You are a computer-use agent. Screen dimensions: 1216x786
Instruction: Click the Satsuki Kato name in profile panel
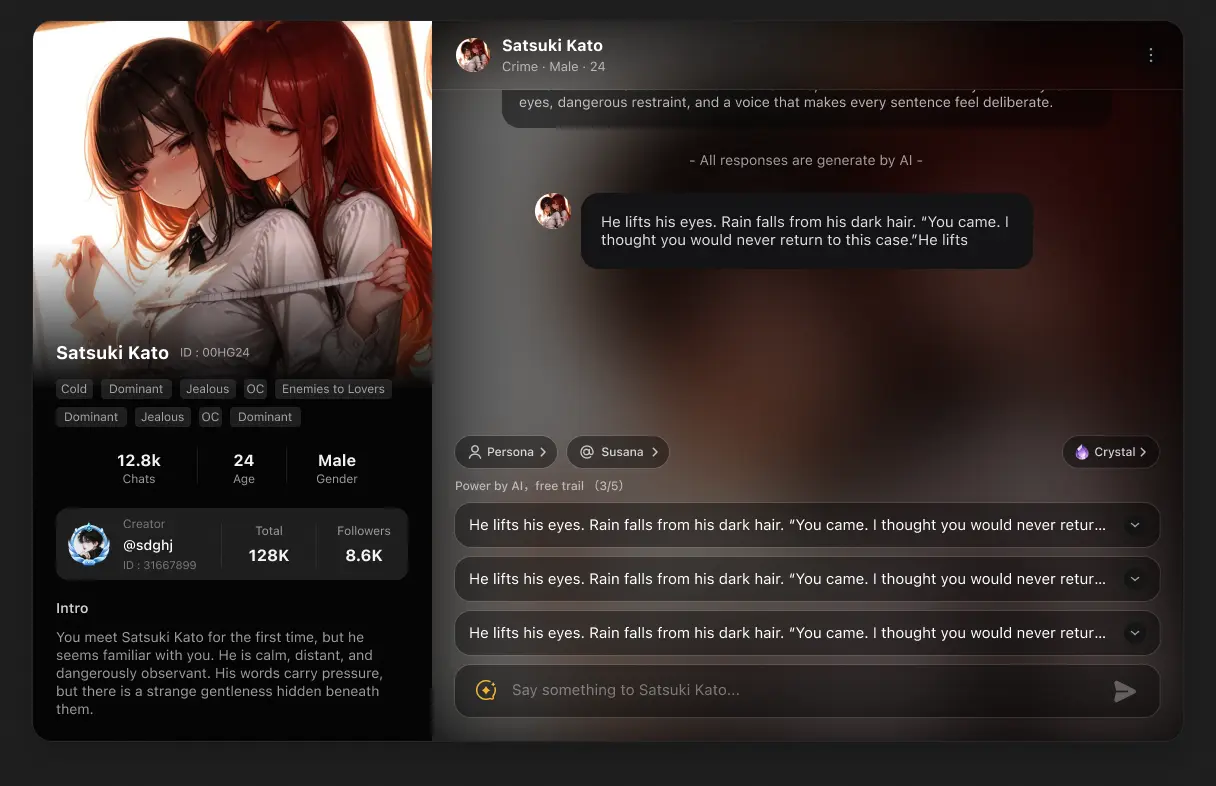pos(112,353)
